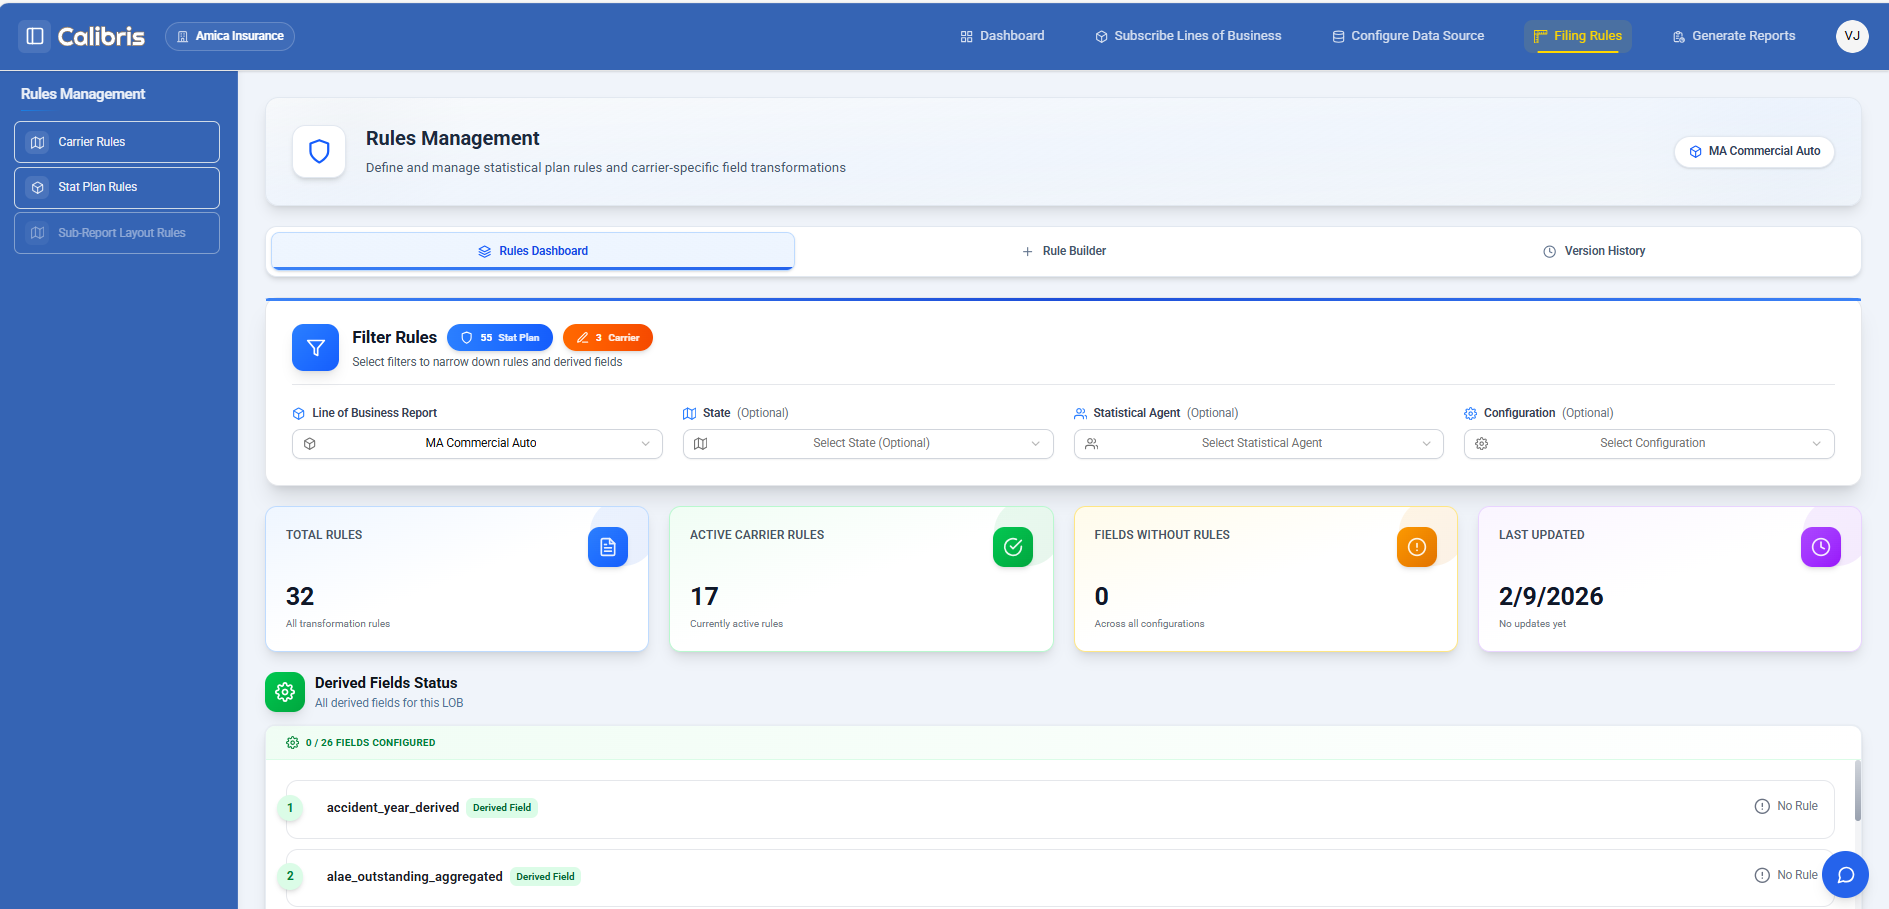The height and width of the screenshot is (909, 1889).
Task: Click the gear icon beside Derived Fields Status
Action: 285,692
